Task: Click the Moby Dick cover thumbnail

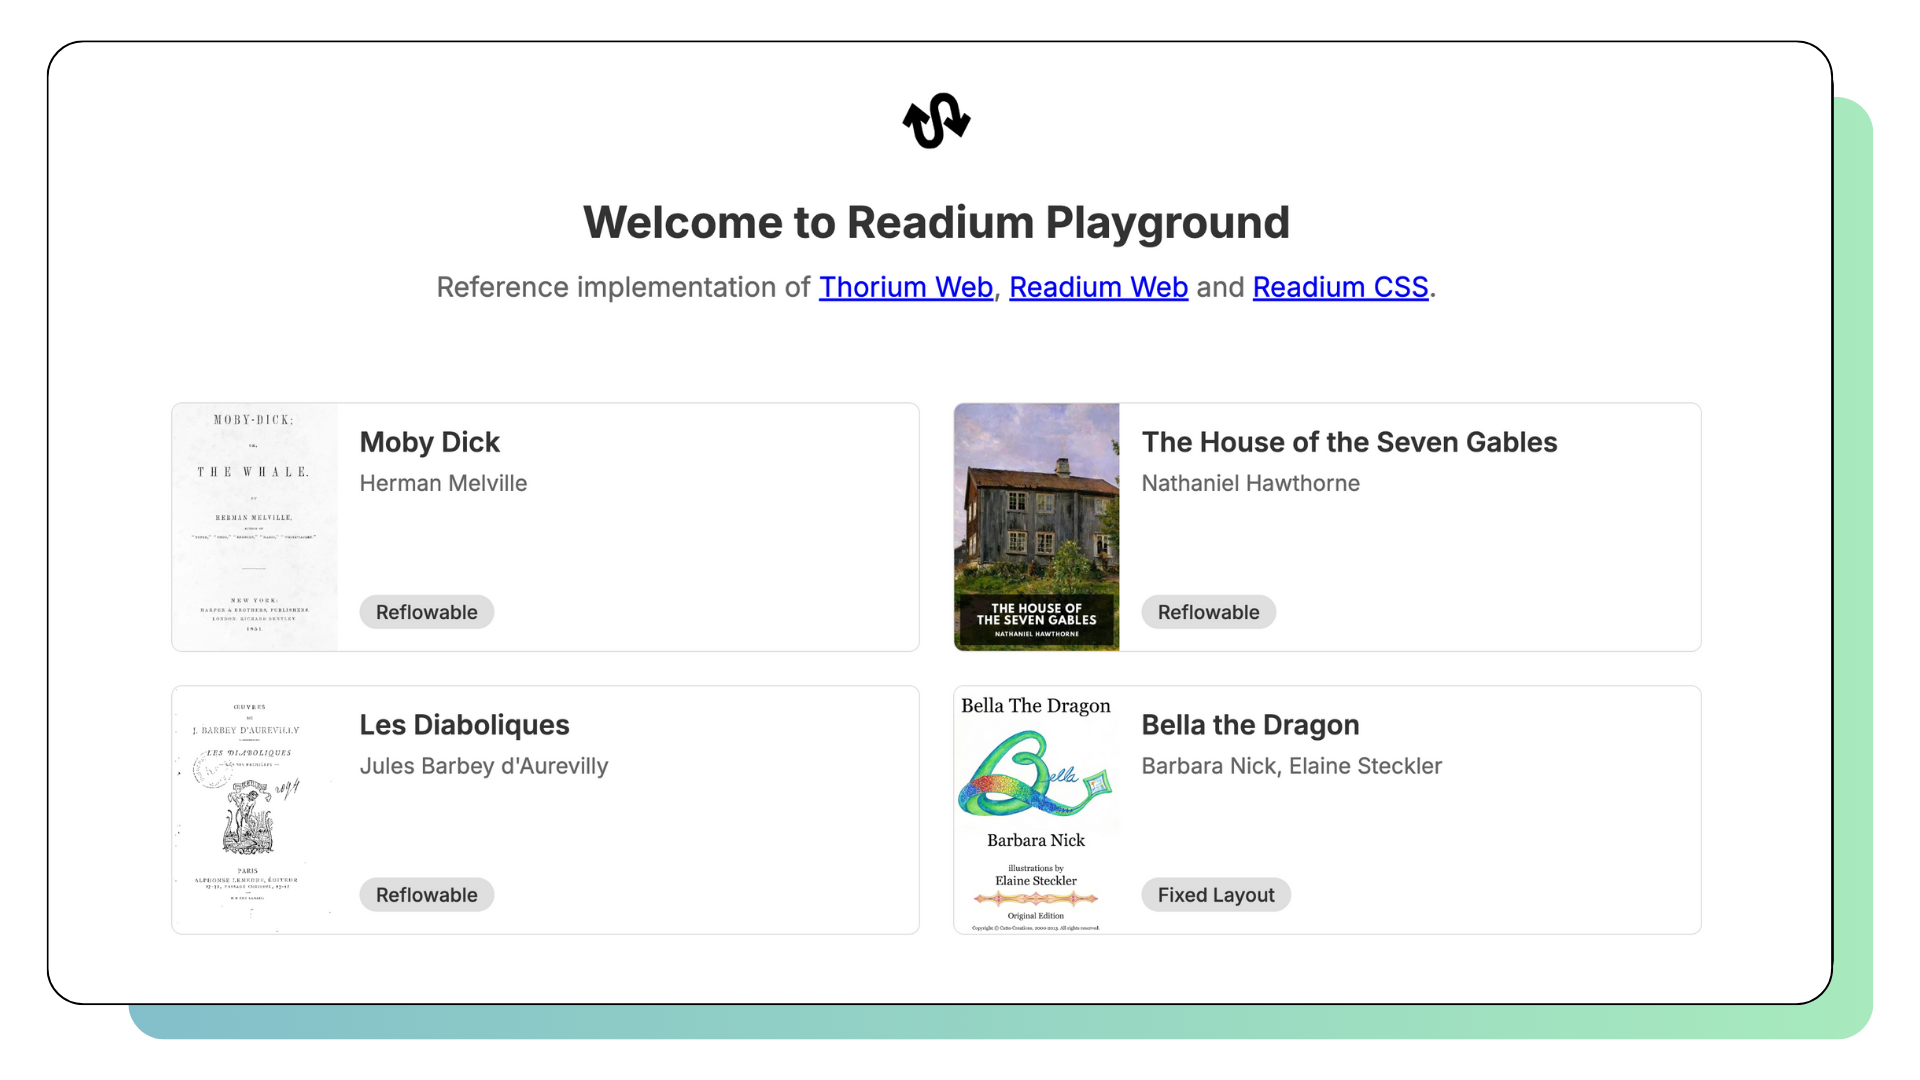Action: pyautogui.click(x=255, y=527)
